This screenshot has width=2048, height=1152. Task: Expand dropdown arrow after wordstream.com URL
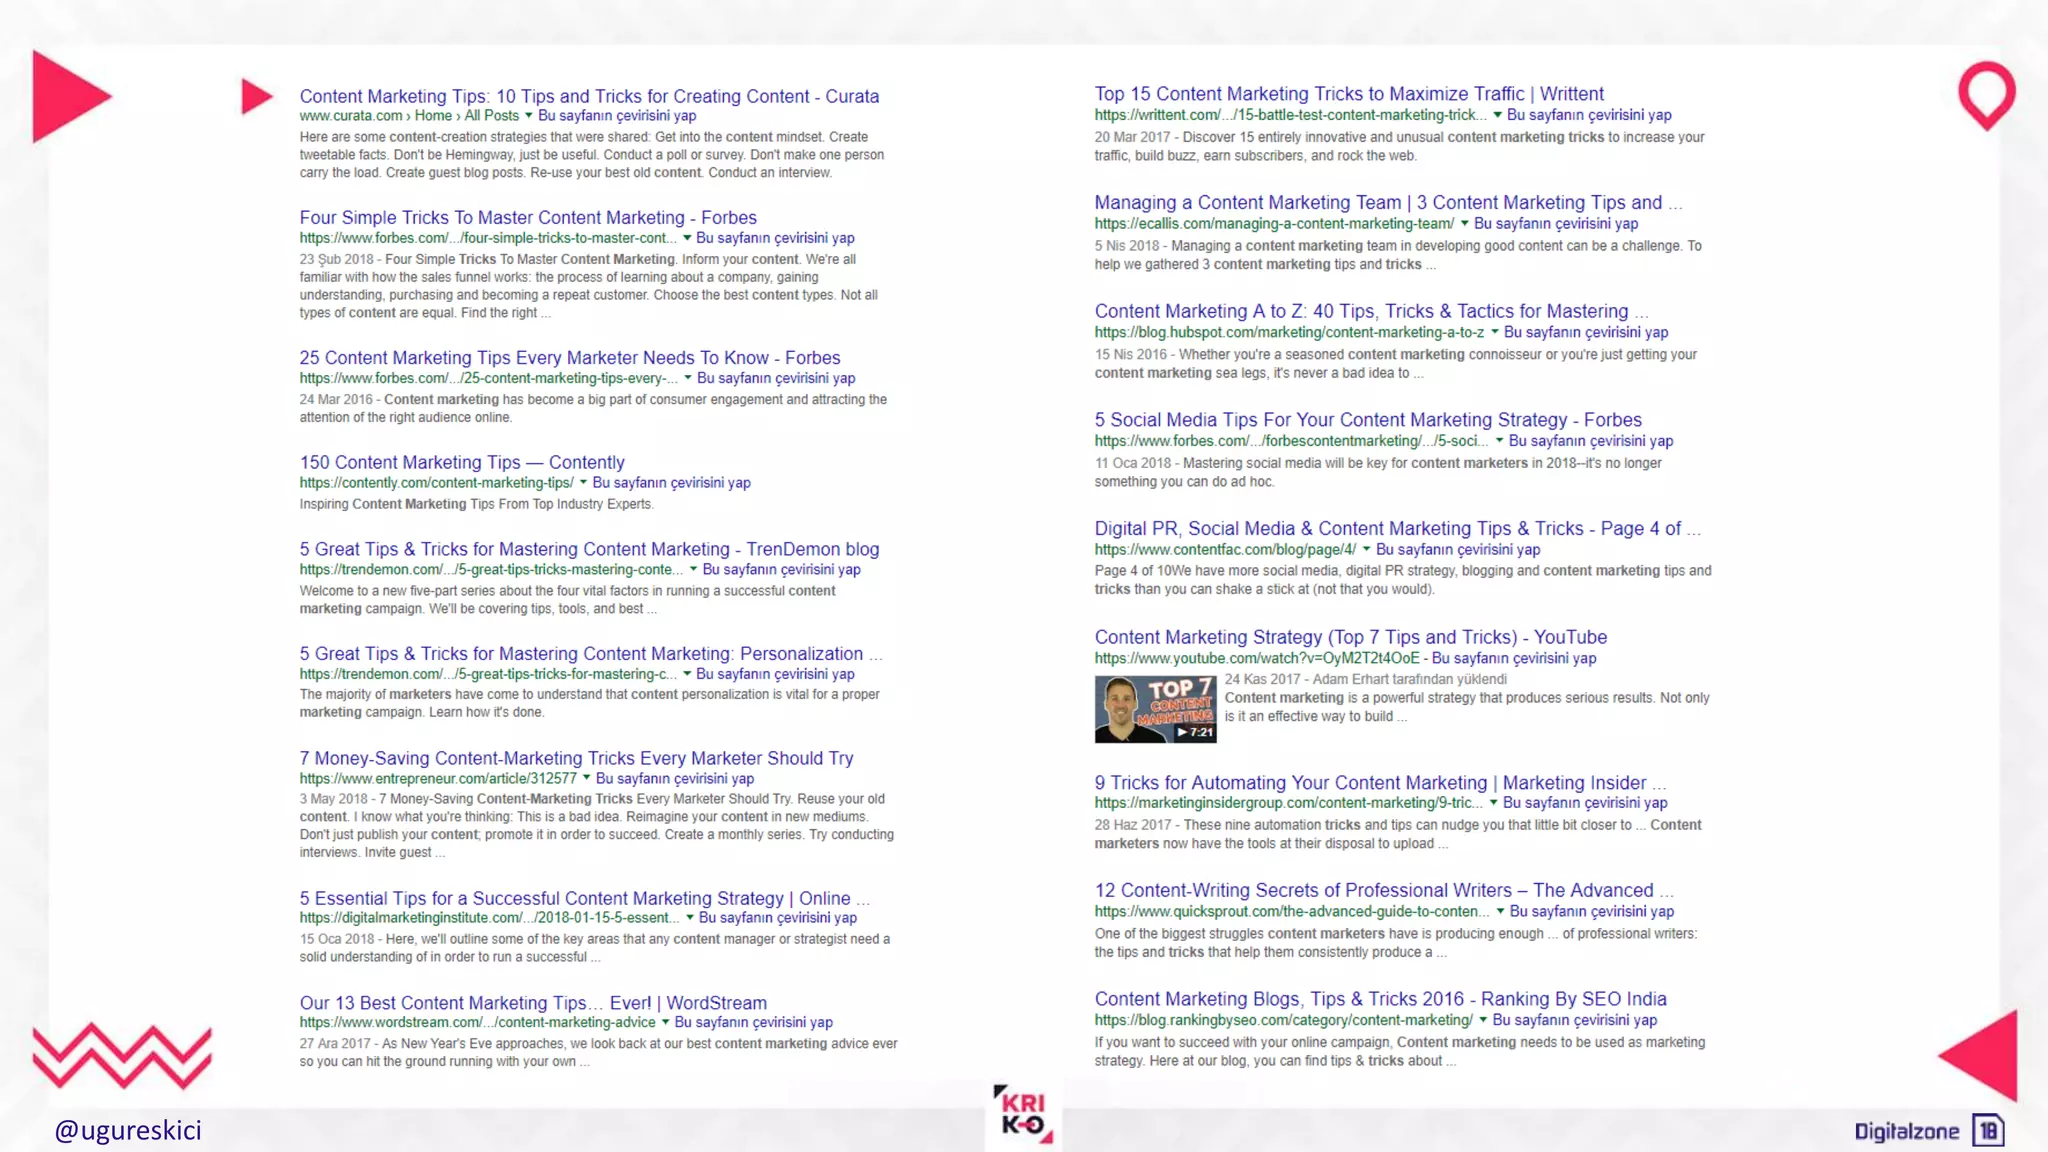click(665, 1022)
